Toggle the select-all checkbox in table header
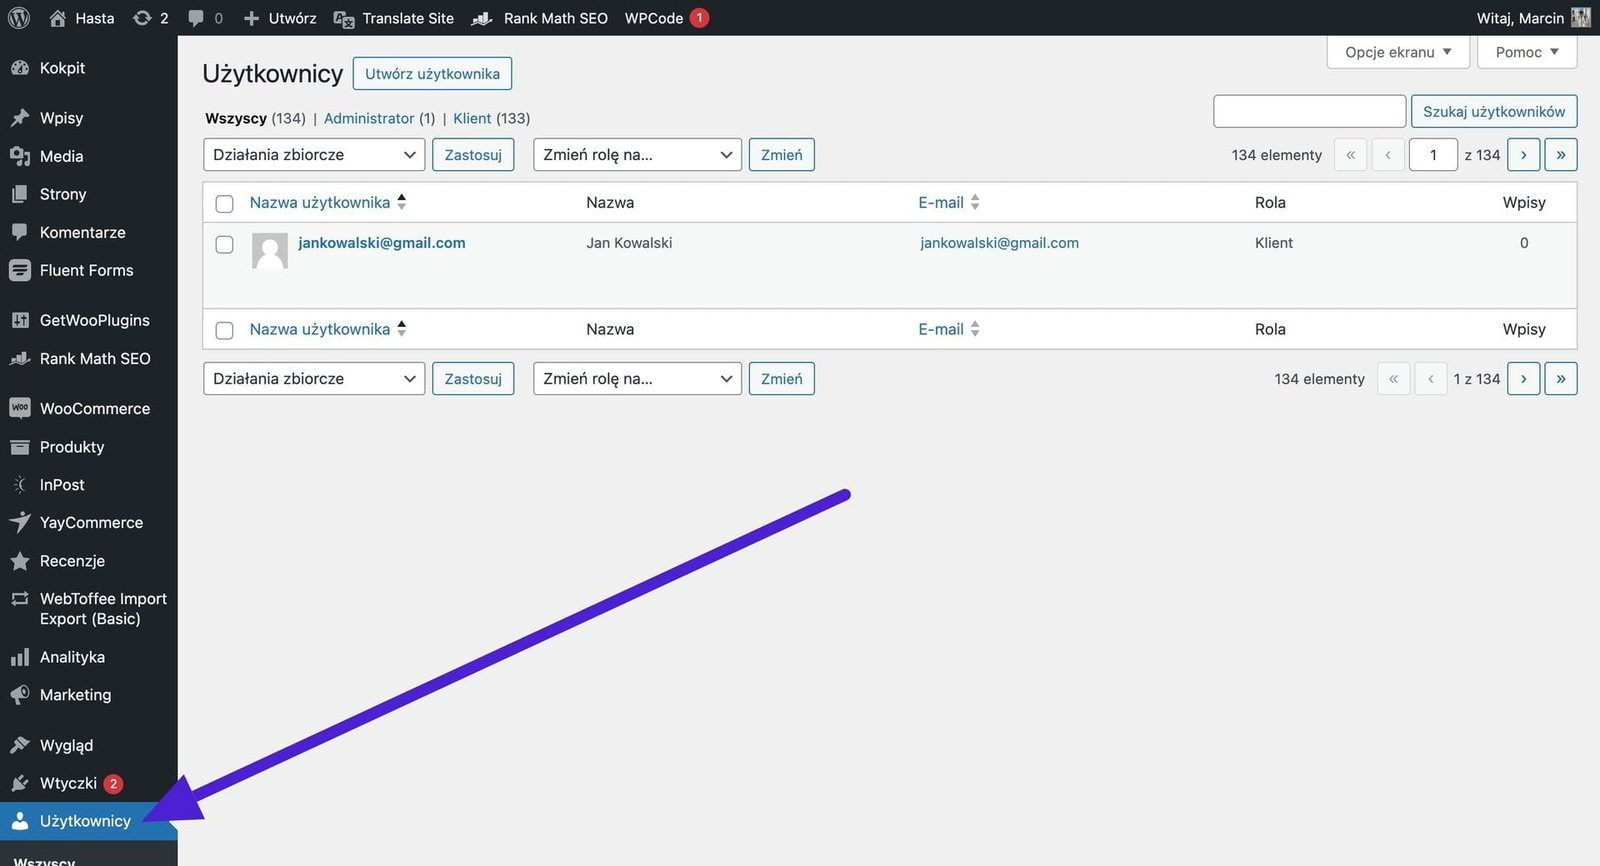 pos(225,204)
